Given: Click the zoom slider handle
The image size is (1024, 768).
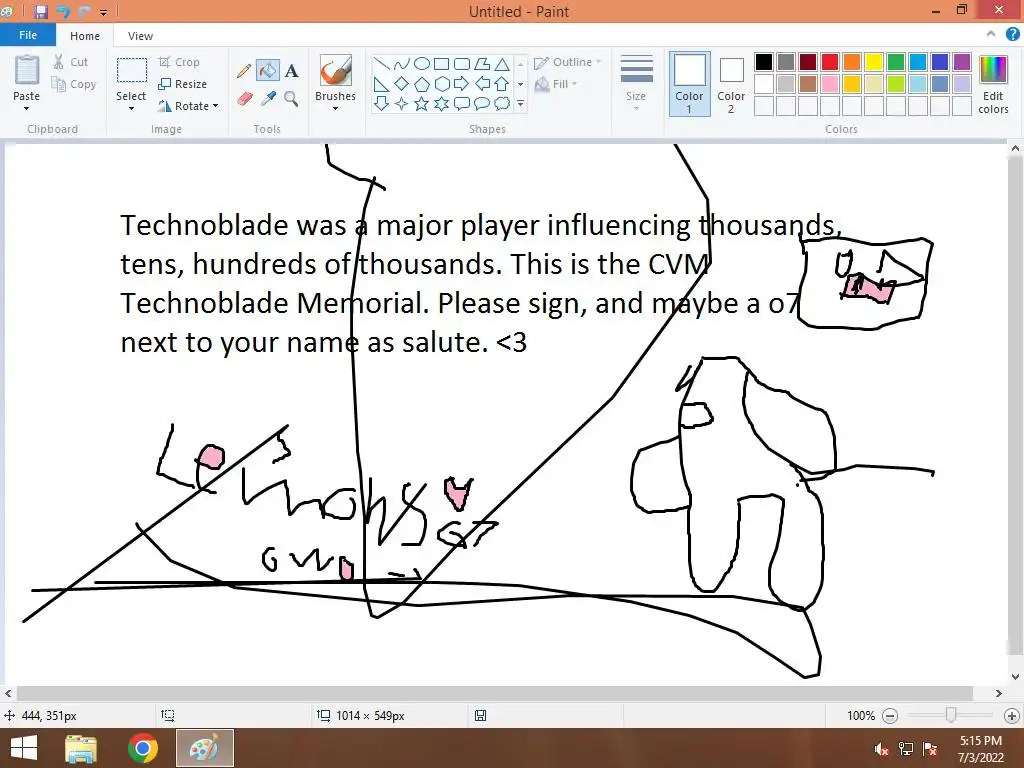Looking at the screenshot, I should [951, 716].
